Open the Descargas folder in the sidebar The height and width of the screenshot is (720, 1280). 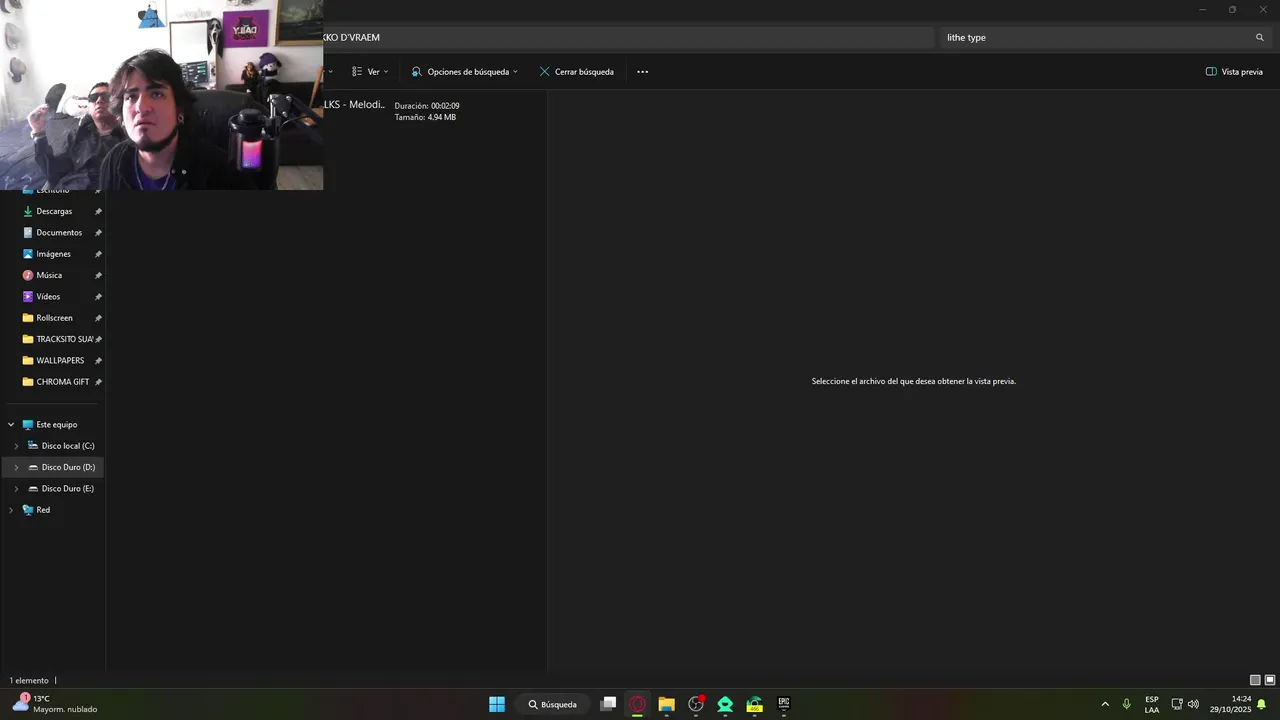pyautogui.click(x=54, y=211)
